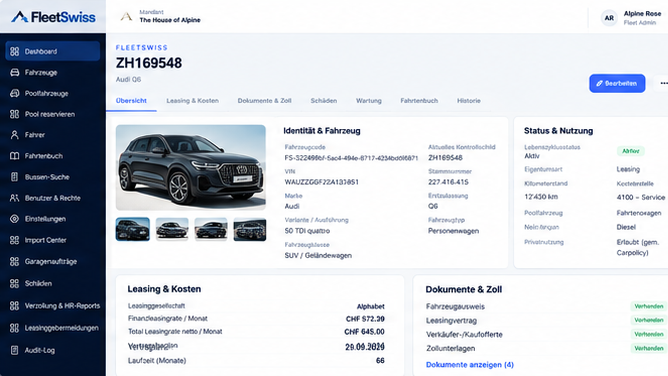The height and width of the screenshot is (376, 668).
Task: Select the third car thumbnail
Action: click(211, 229)
